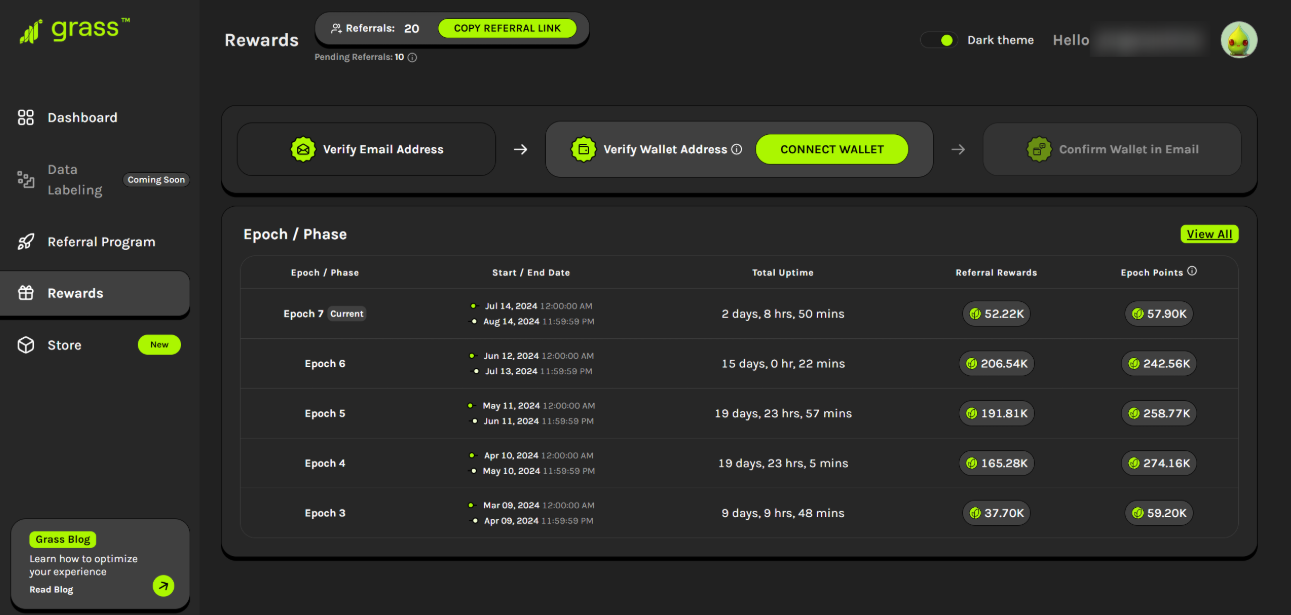Click the Epoch 6 row label

(x=325, y=364)
